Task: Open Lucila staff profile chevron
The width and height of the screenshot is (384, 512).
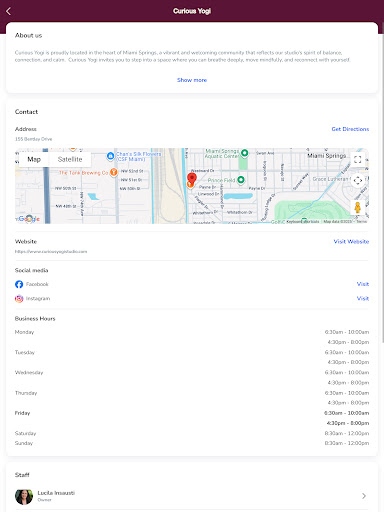Action: (364, 496)
